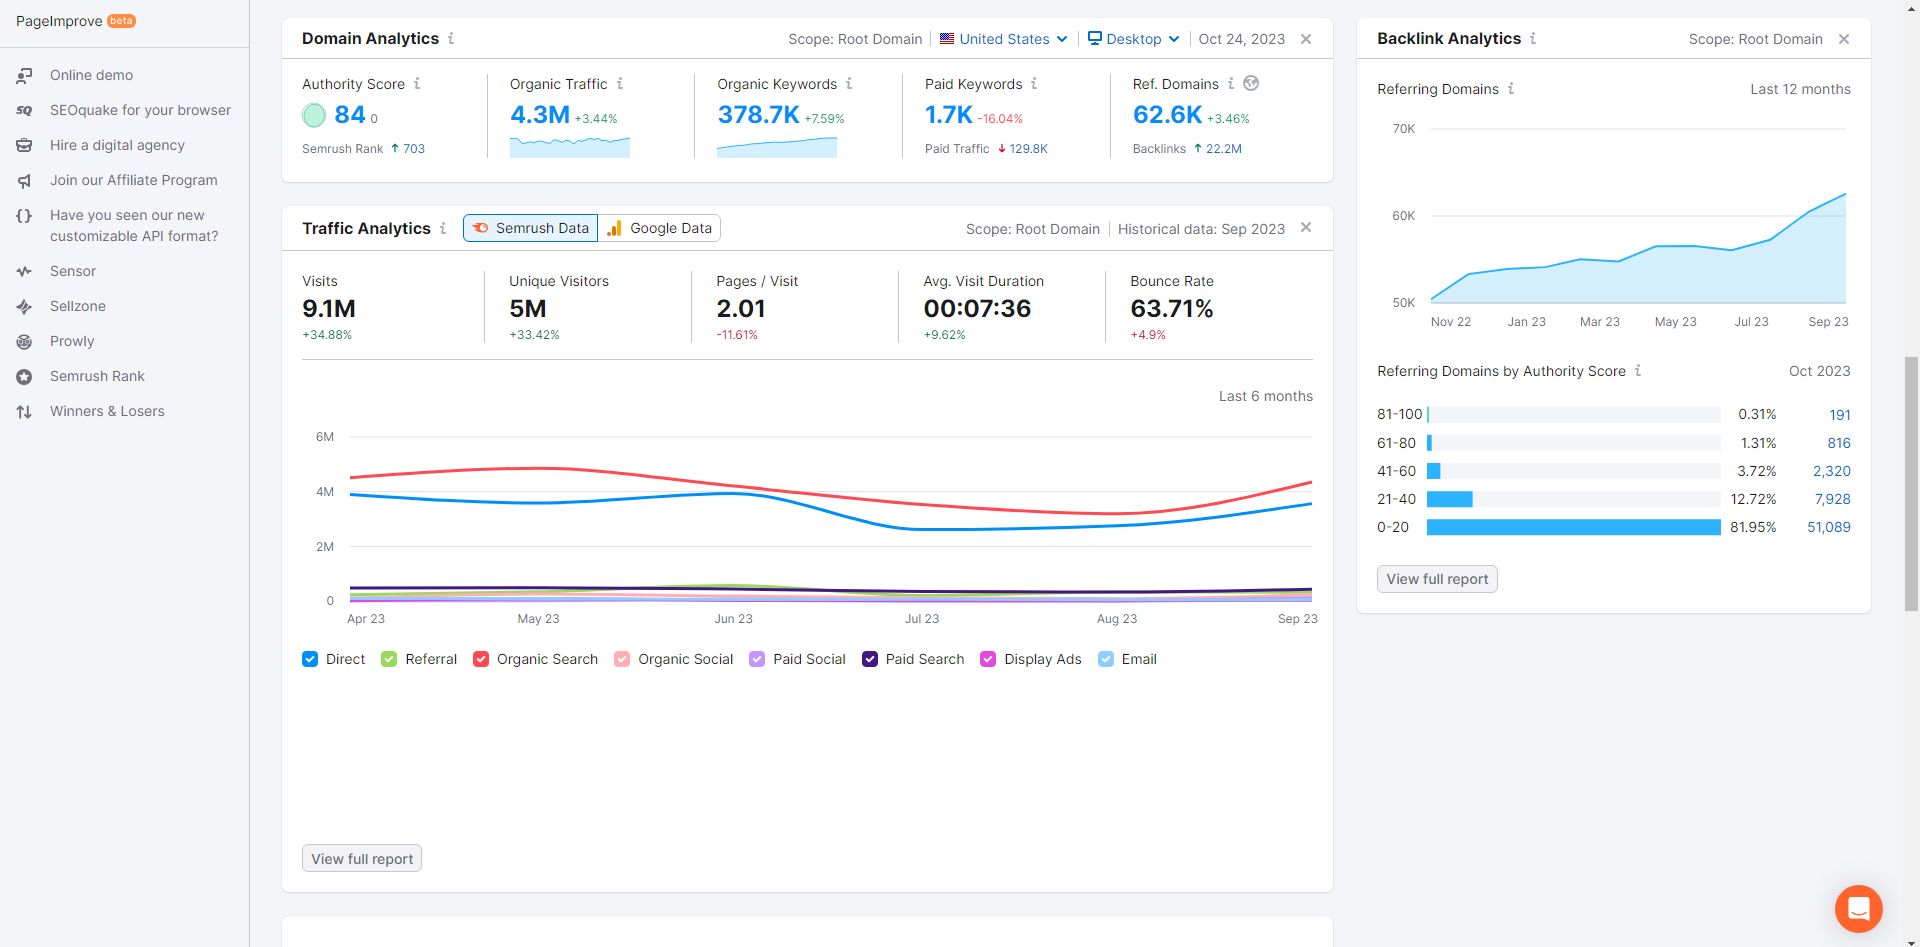Screen dimensions: 1920x947
Task: Toggle the Organic Search checkbox
Action: coord(481,659)
